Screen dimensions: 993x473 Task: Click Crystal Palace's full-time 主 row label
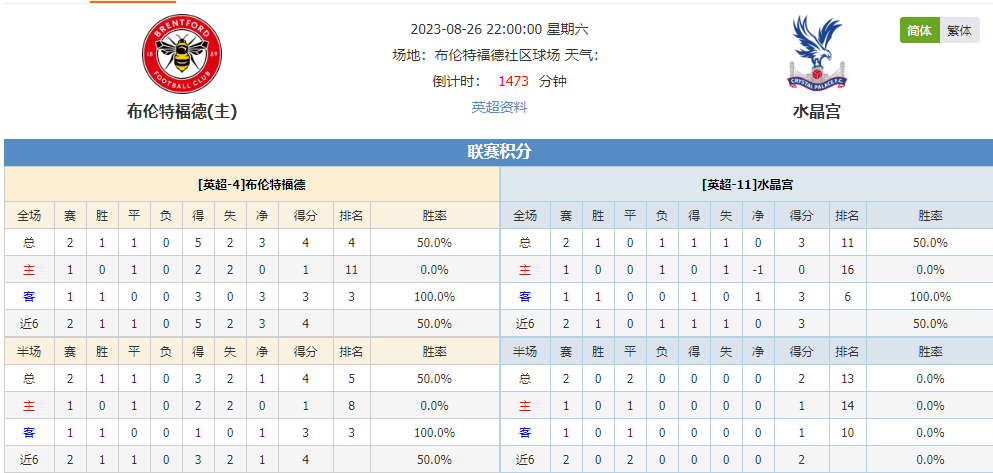coord(525,270)
